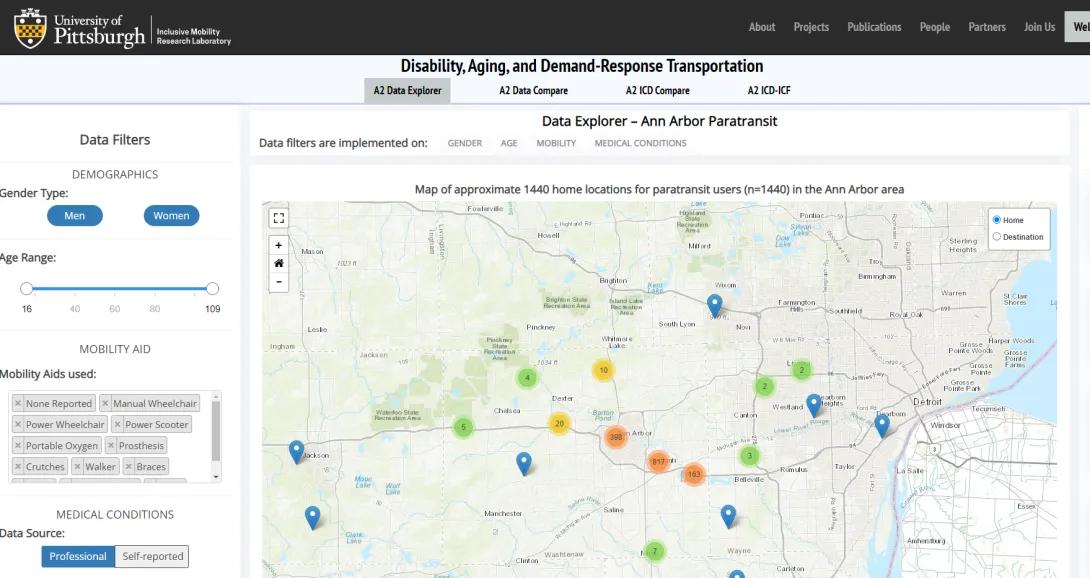Open the Publications menu item
Image resolution: width=1090 pixels, height=578 pixels.
click(874, 27)
